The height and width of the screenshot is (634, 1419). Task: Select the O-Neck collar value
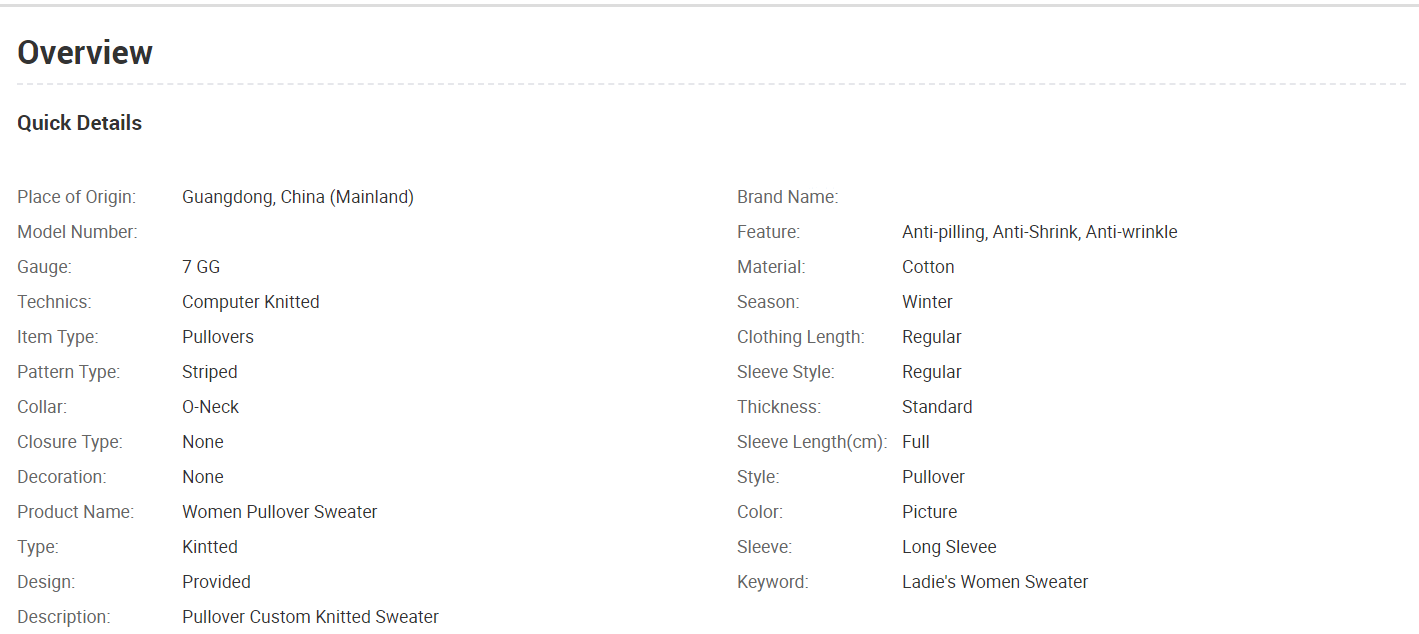(x=211, y=407)
